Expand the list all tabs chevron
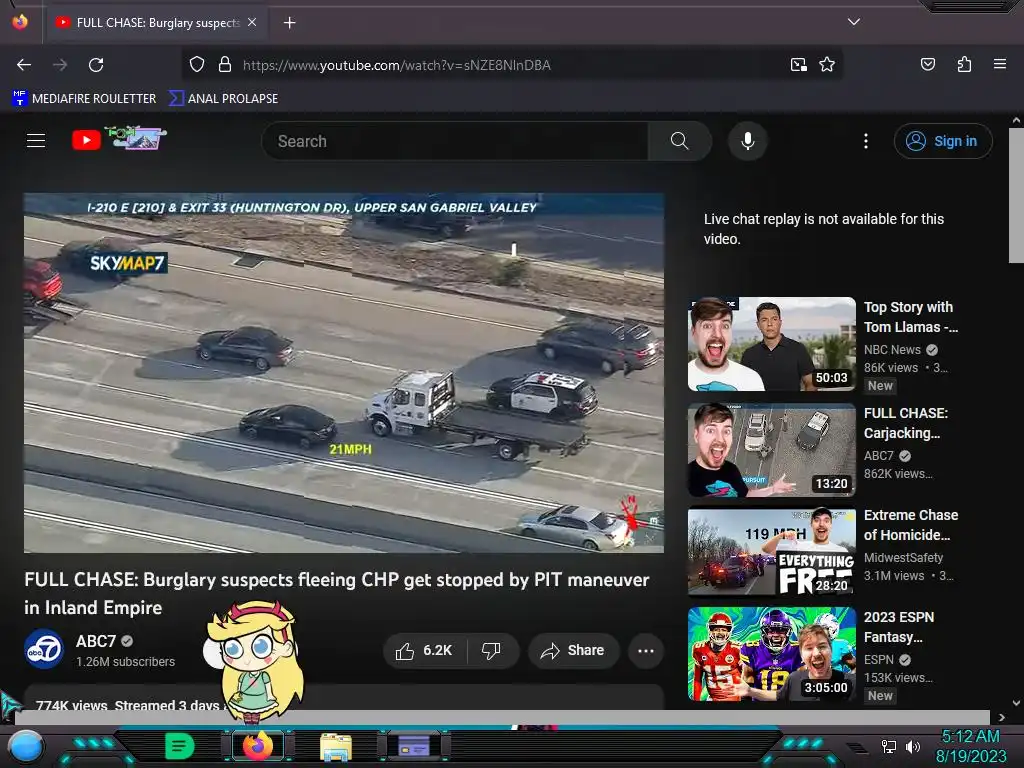The width and height of the screenshot is (1024, 768). pyautogui.click(x=854, y=22)
